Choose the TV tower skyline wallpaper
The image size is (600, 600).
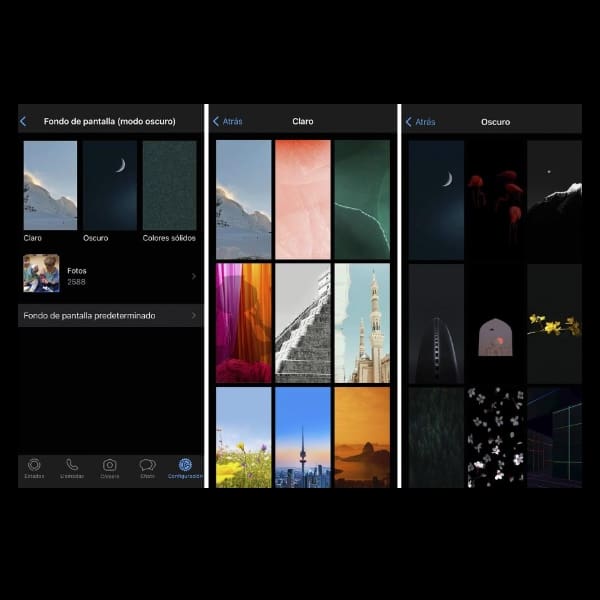coord(303,437)
